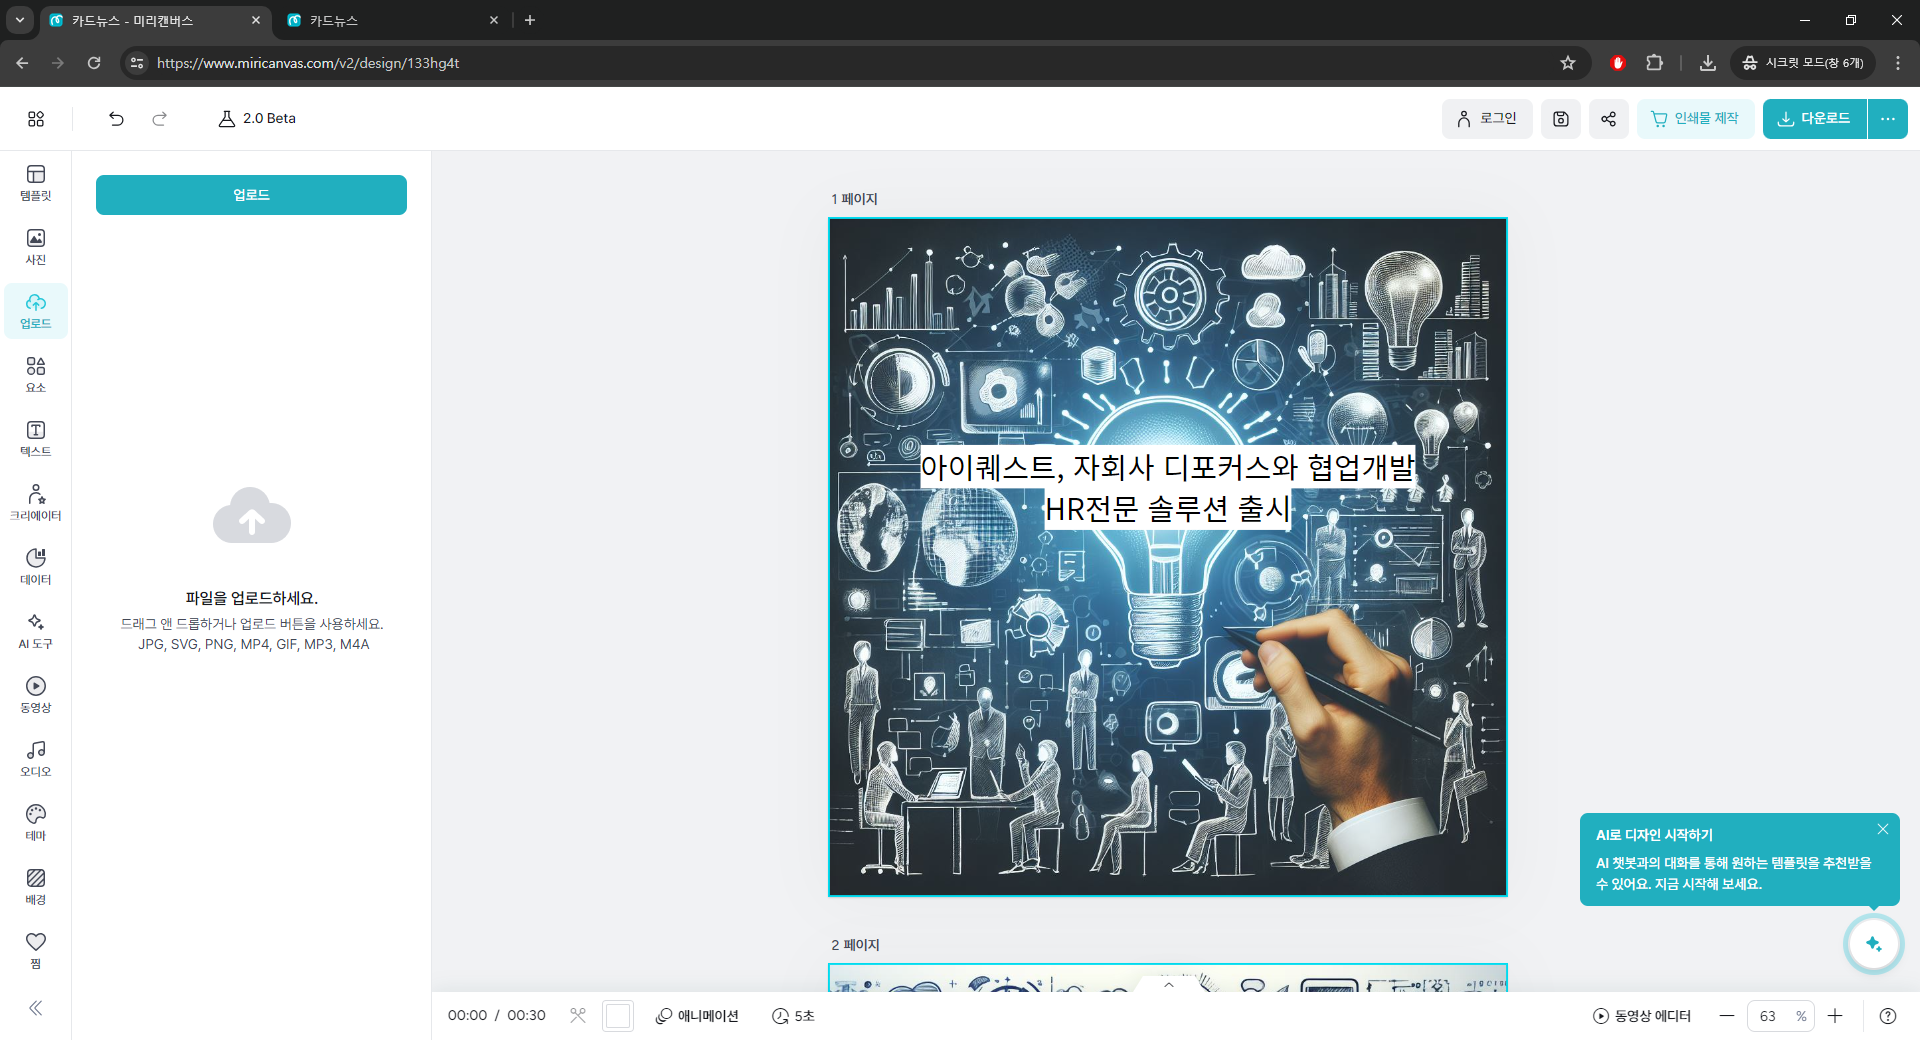Click the red ad blocker extension icon

1618,63
